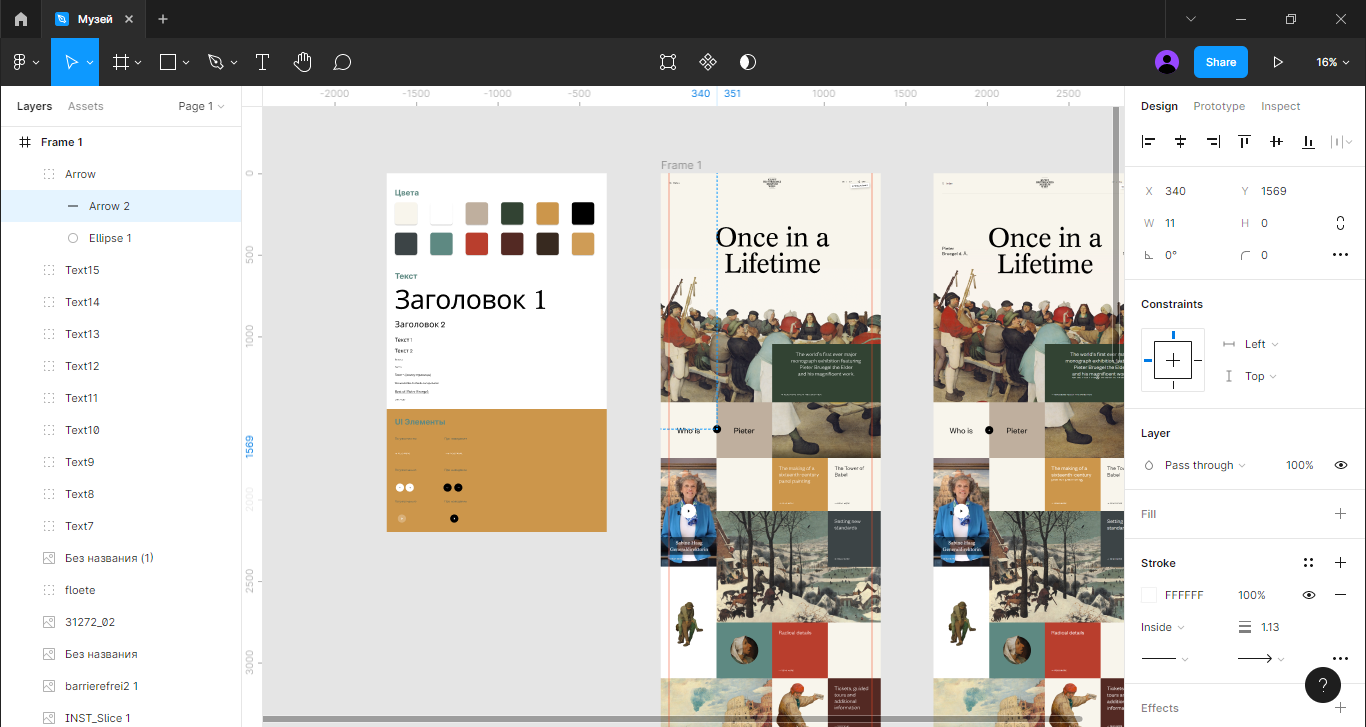
Task: Click the stroke color swatch FFFFFF
Action: tap(1149, 595)
